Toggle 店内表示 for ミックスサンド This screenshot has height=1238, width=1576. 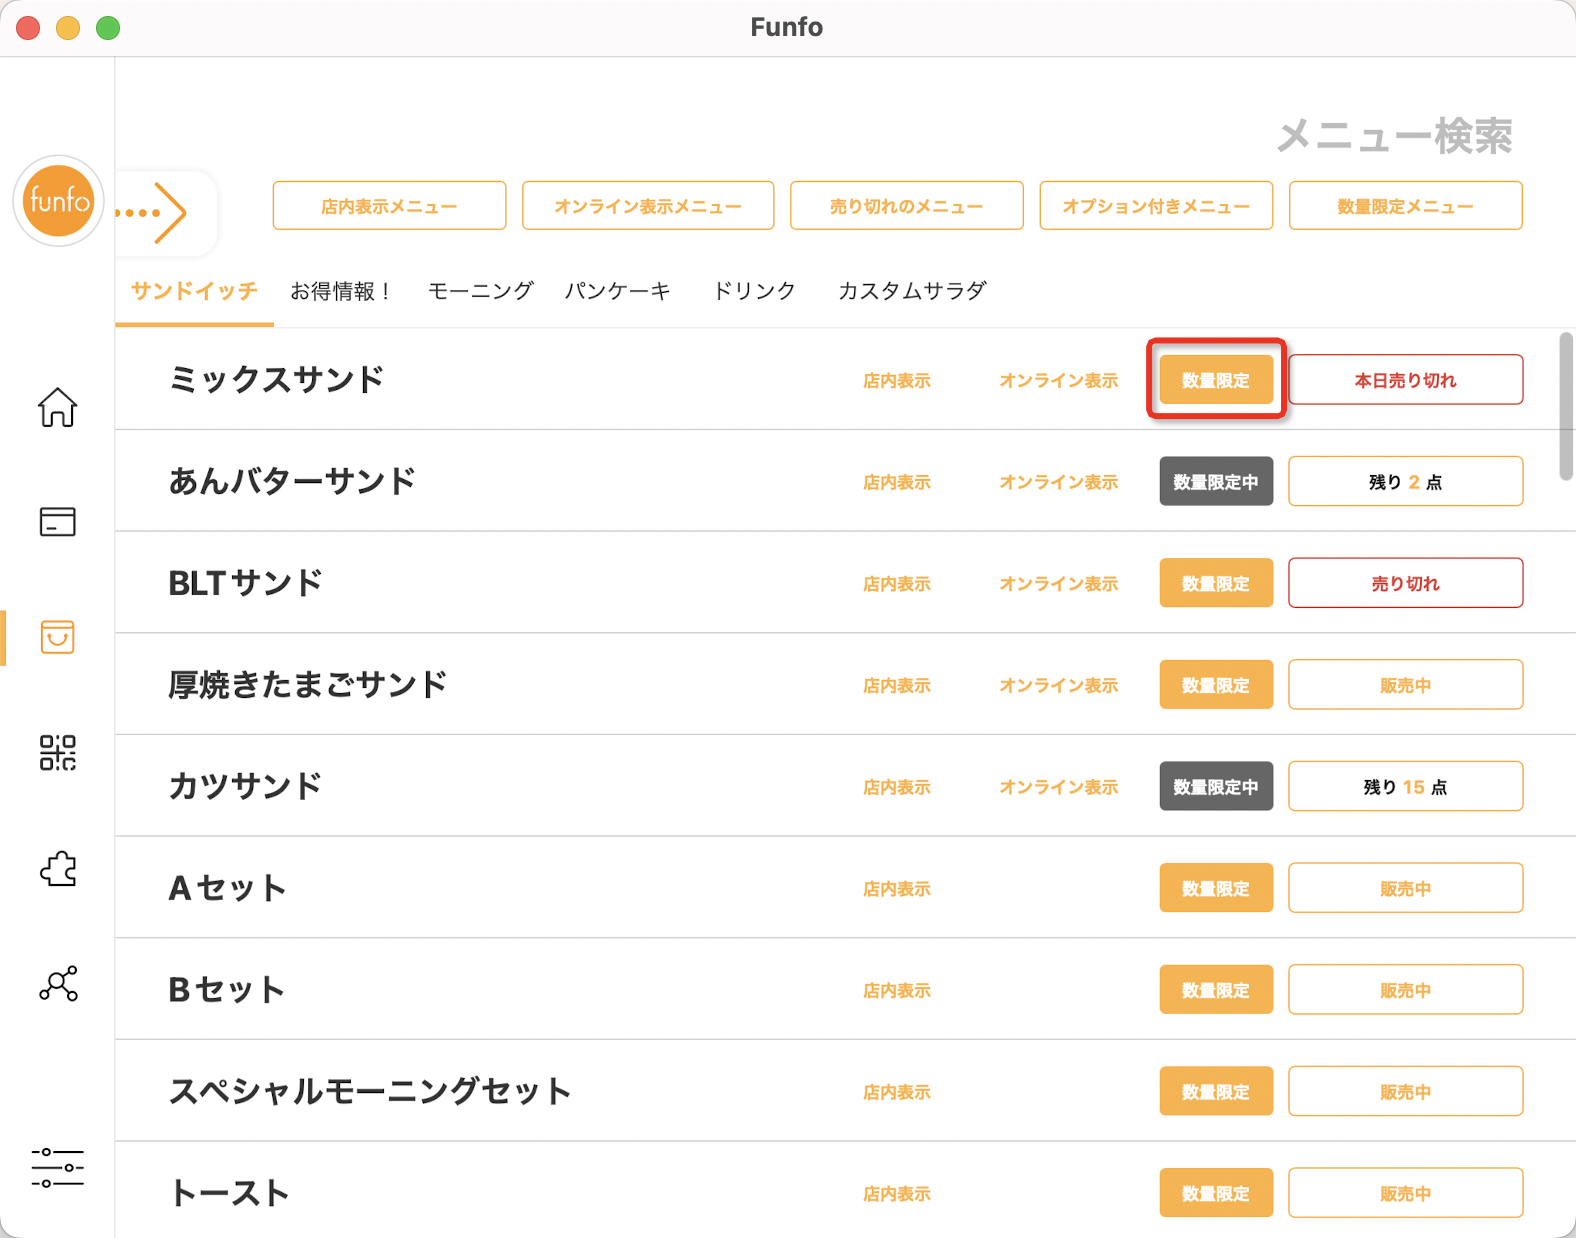[897, 381]
